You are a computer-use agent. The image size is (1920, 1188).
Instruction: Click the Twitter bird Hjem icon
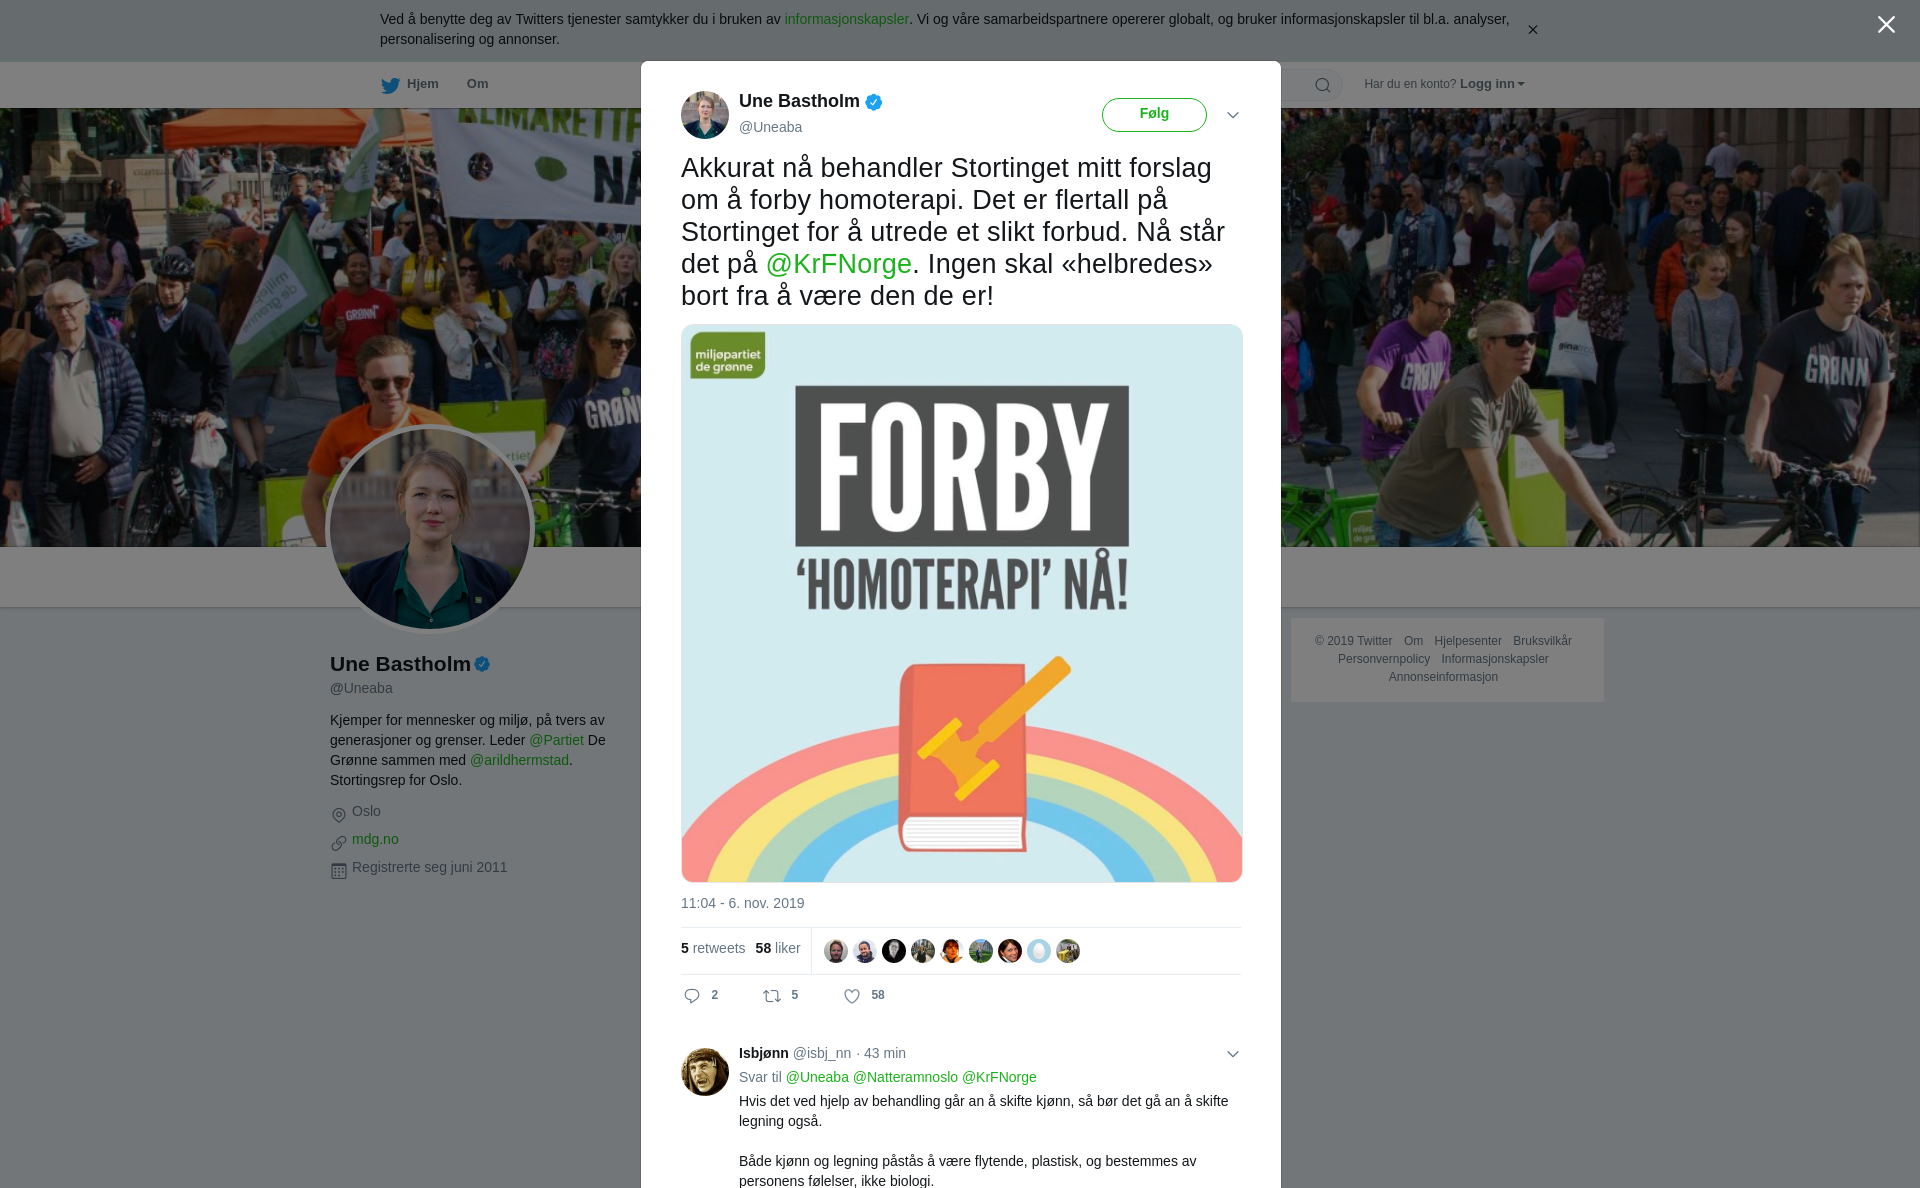click(x=390, y=85)
